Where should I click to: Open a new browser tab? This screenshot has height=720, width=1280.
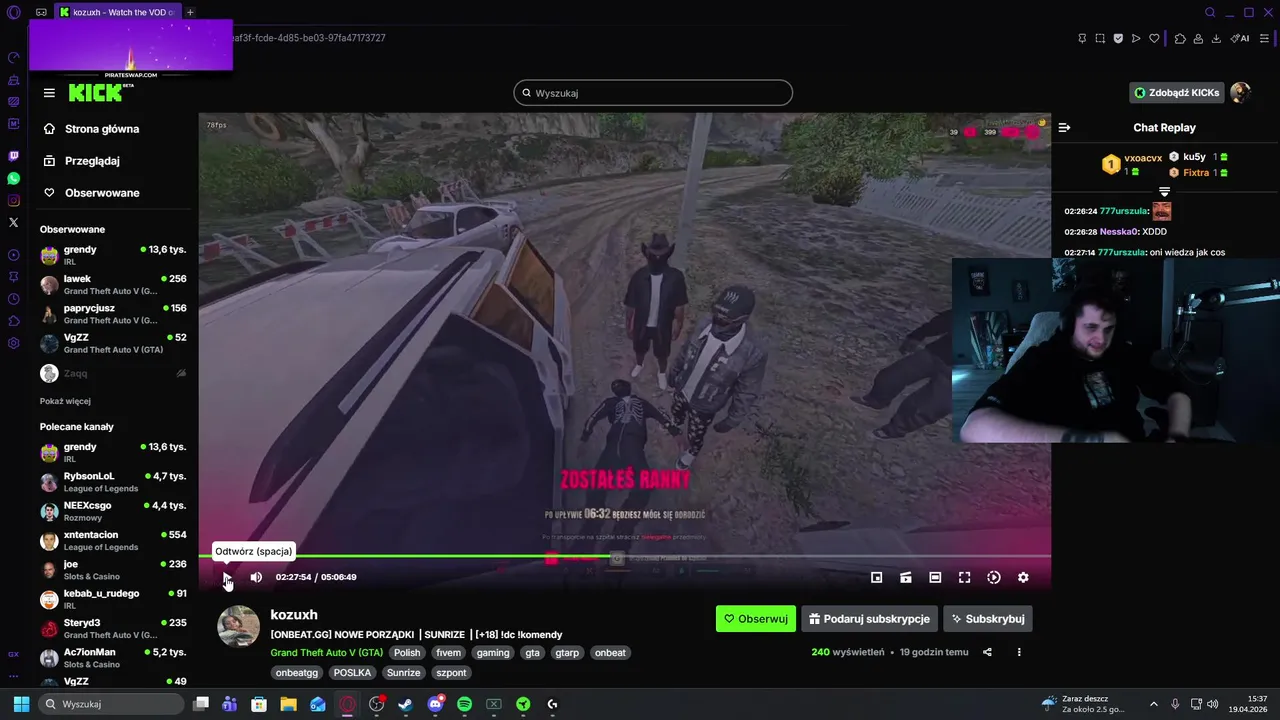190,12
